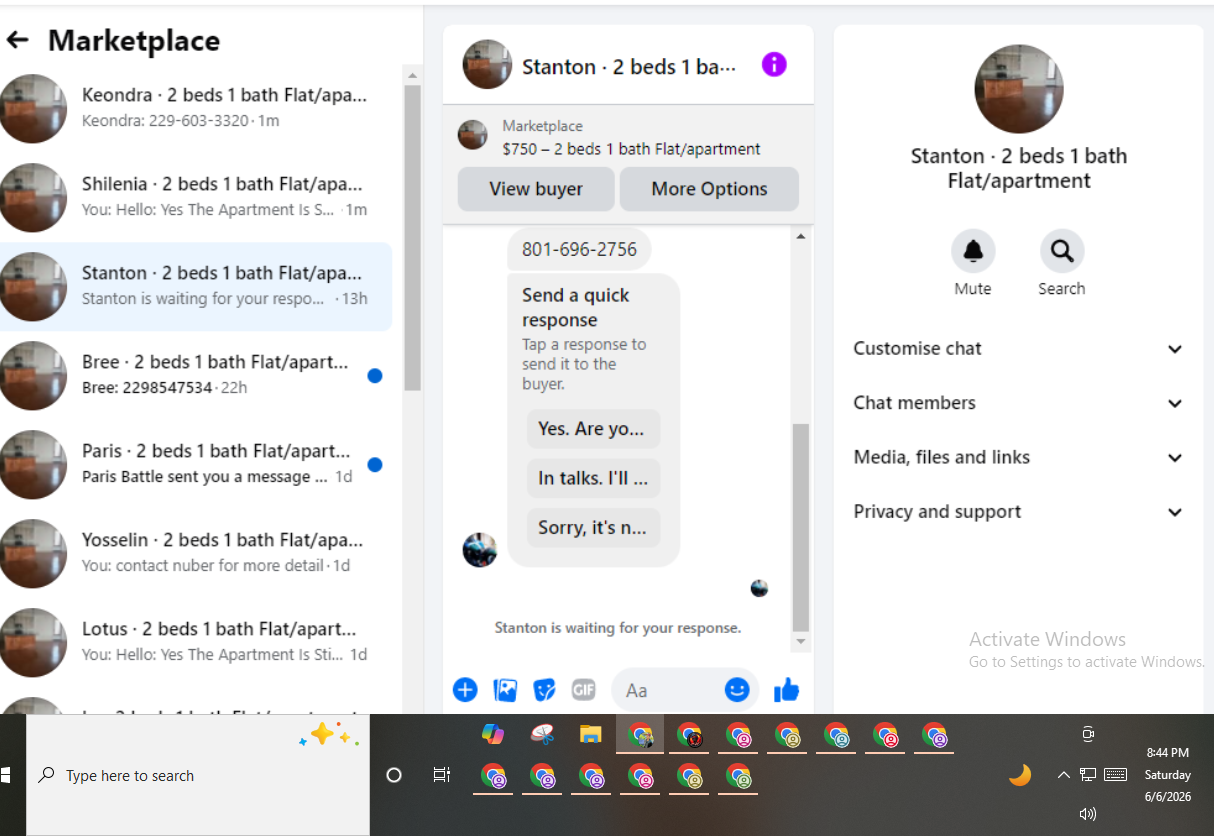Click the Meet Now tray icon
Image resolution: width=1214 pixels, height=836 pixels.
coord(1088,734)
